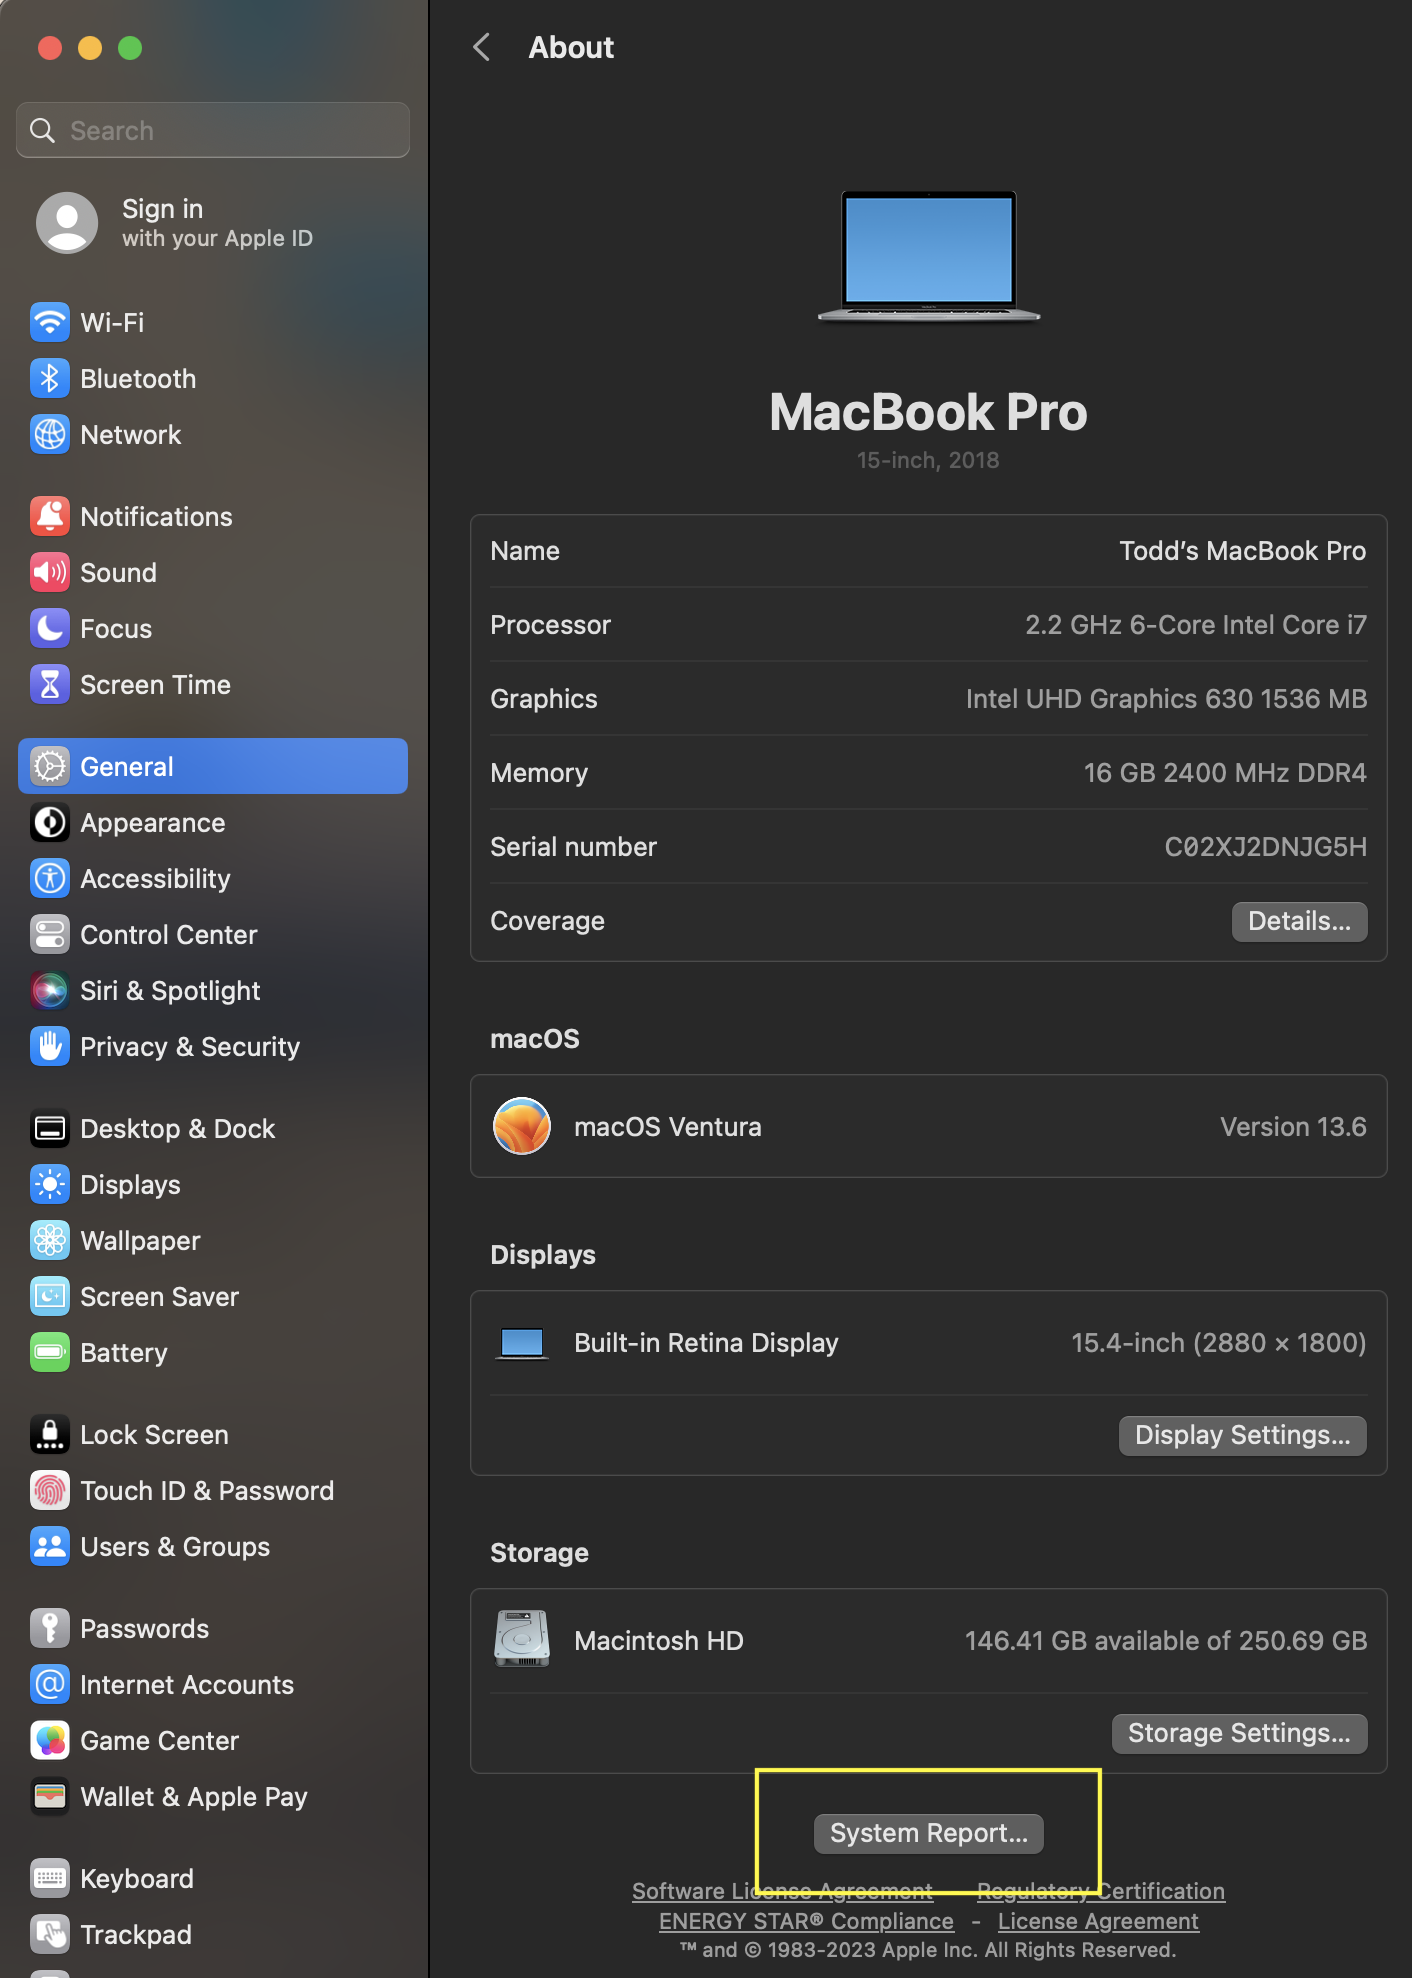The height and width of the screenshot is (1978, 1412).
Task: Click the Macintosh HD drive icon
Action: pos(522,1638)
